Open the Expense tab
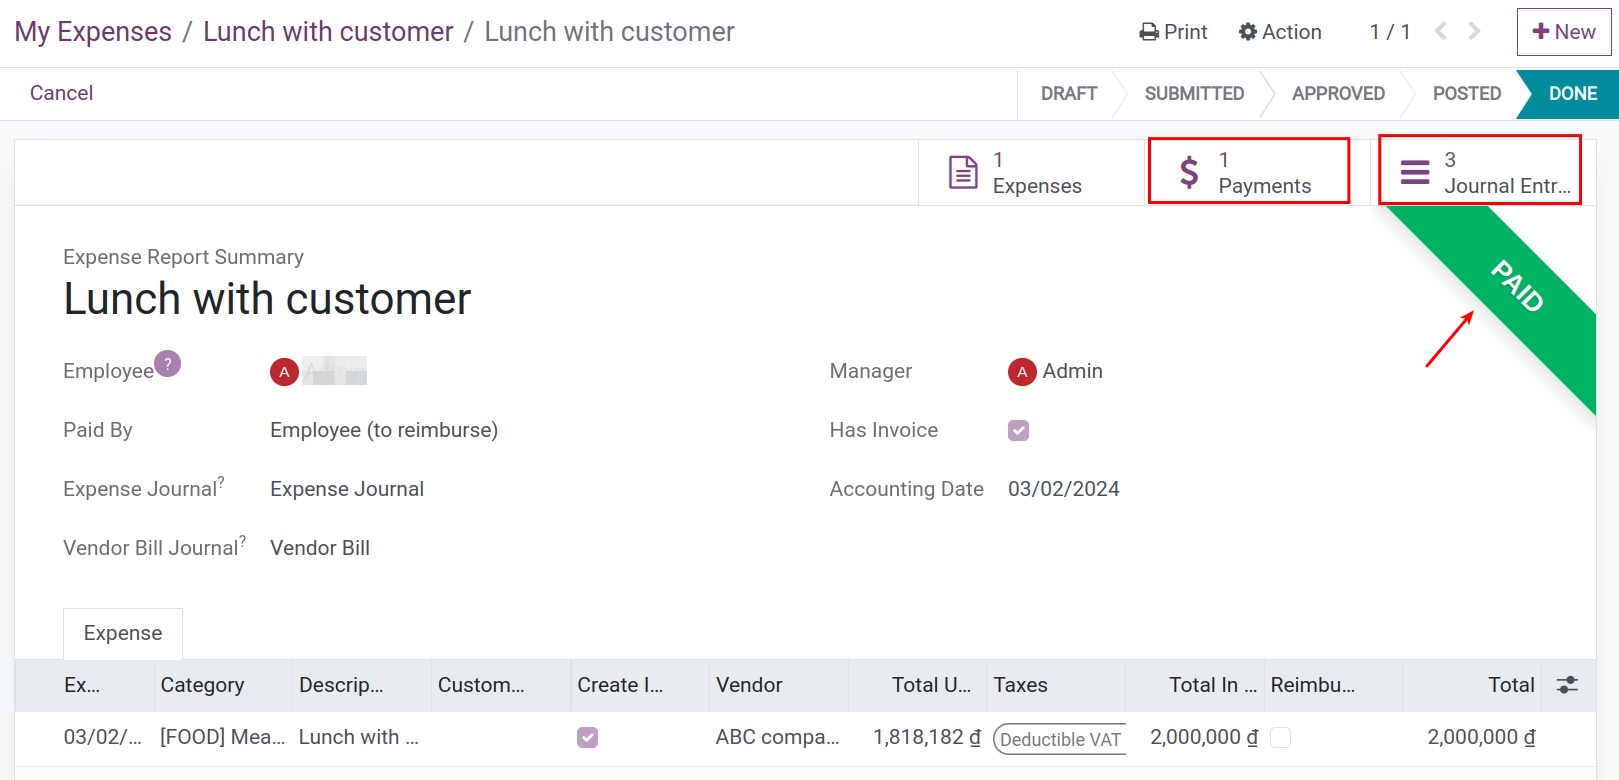 (x=123, y=633)
